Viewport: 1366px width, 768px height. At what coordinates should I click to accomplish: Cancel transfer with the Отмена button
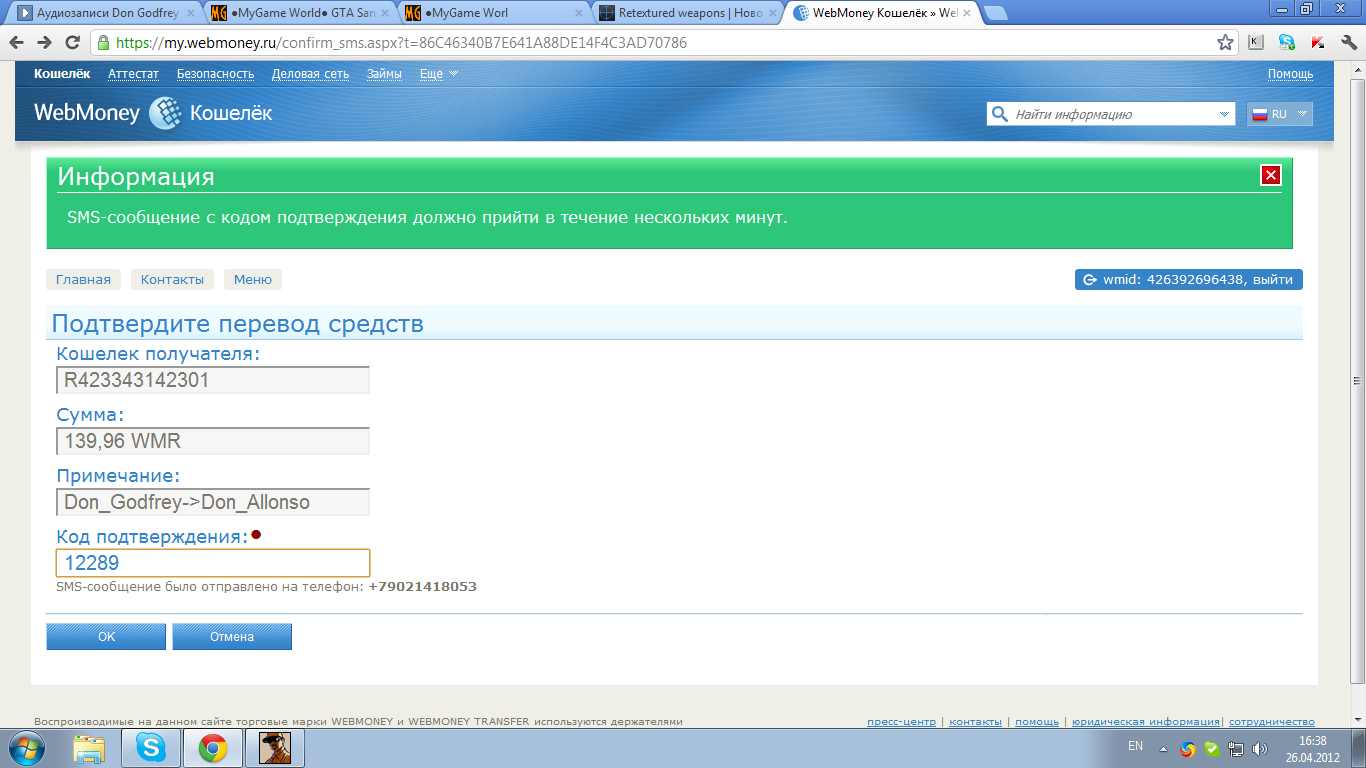(232, 637)
